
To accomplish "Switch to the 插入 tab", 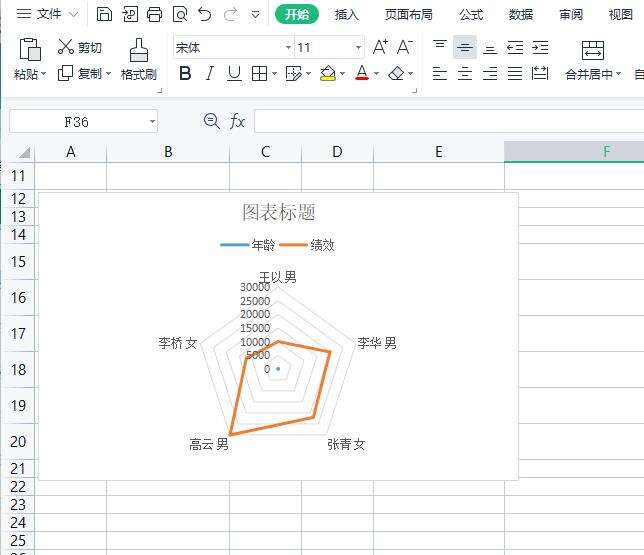I will pyautogui.click(x=347, y=14).
